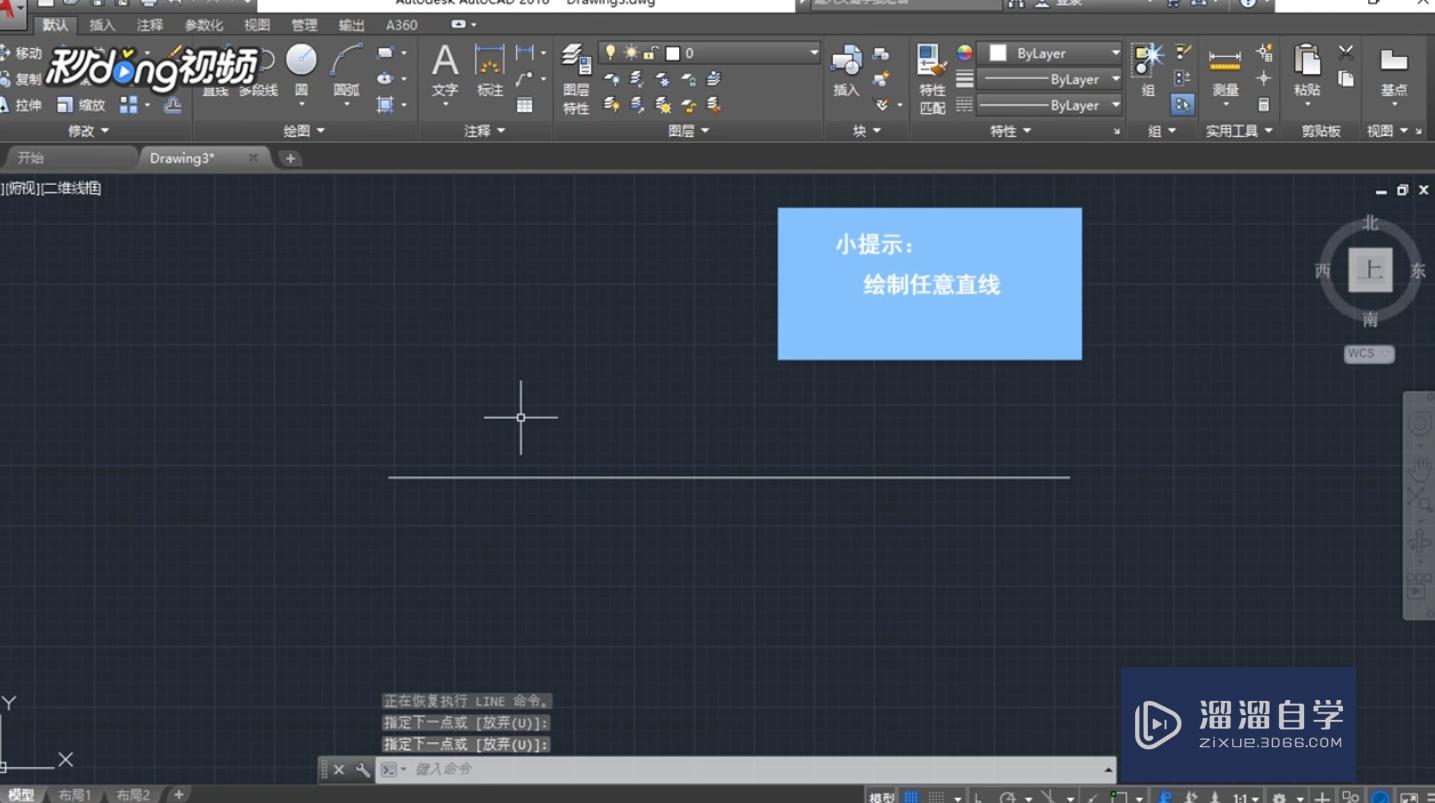Image resolution: width=1435 pixels, height=803 pixels.
Task: Select the Circle tool
Action: [x=300, y=62]
